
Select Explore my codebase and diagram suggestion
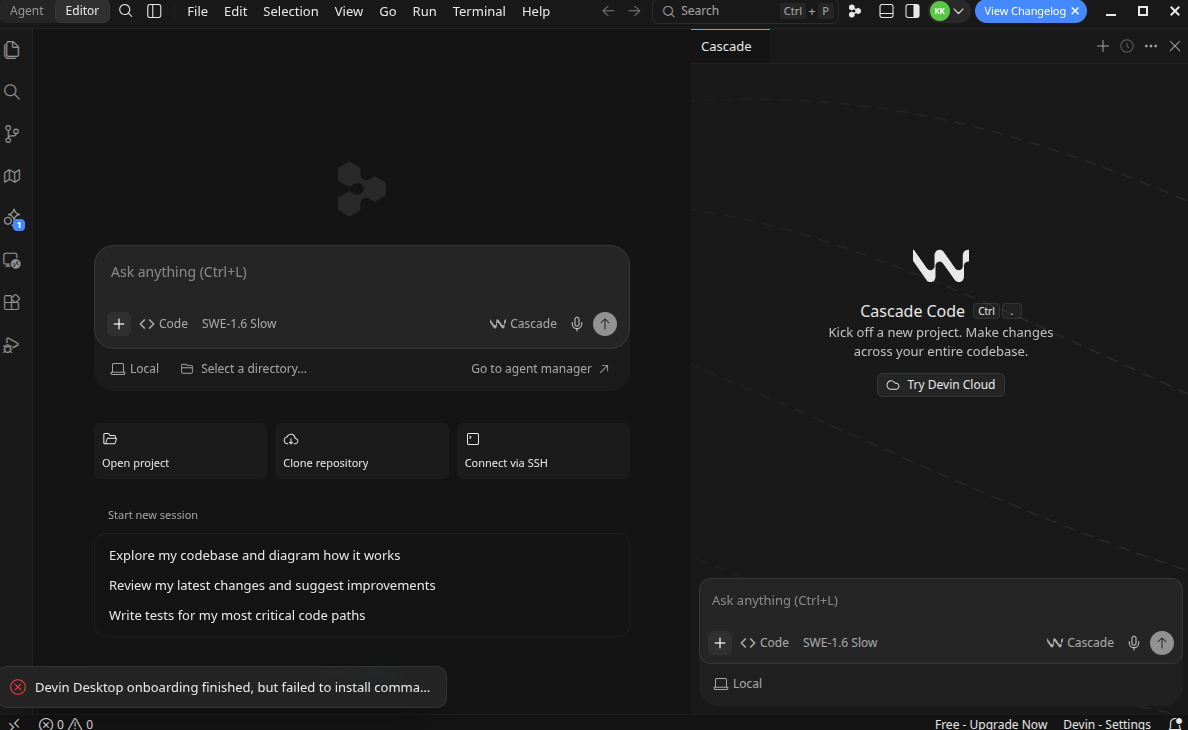255,555
